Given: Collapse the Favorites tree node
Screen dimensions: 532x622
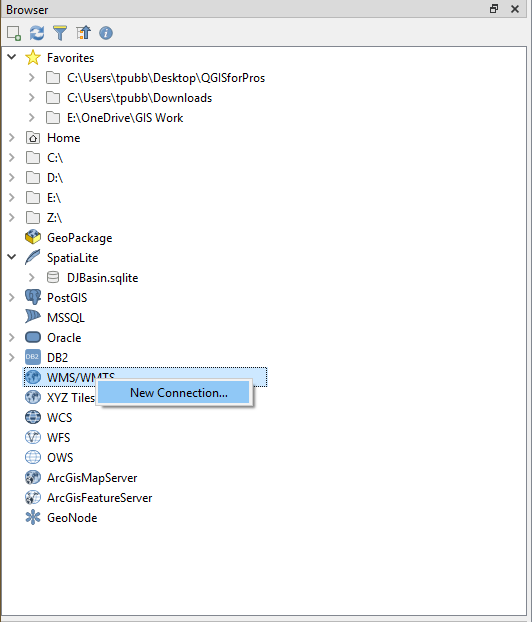Looking at the screenshot, I should pyautogui.click(x=12, y=57).
